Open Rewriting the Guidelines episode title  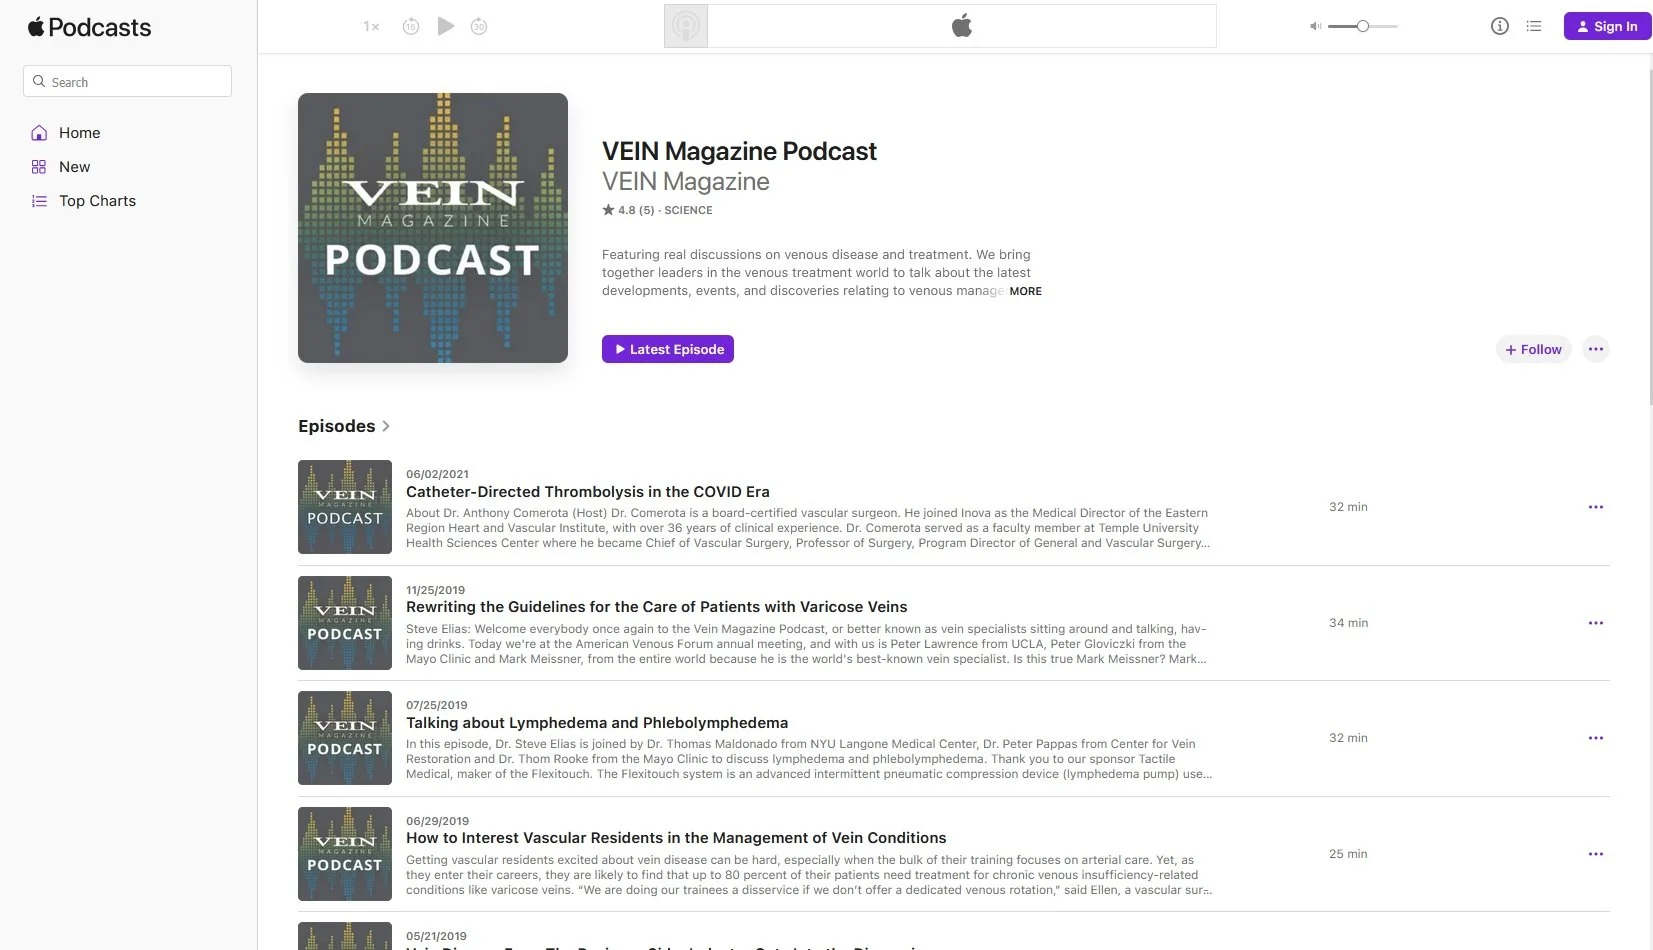(x=657, y=607)
